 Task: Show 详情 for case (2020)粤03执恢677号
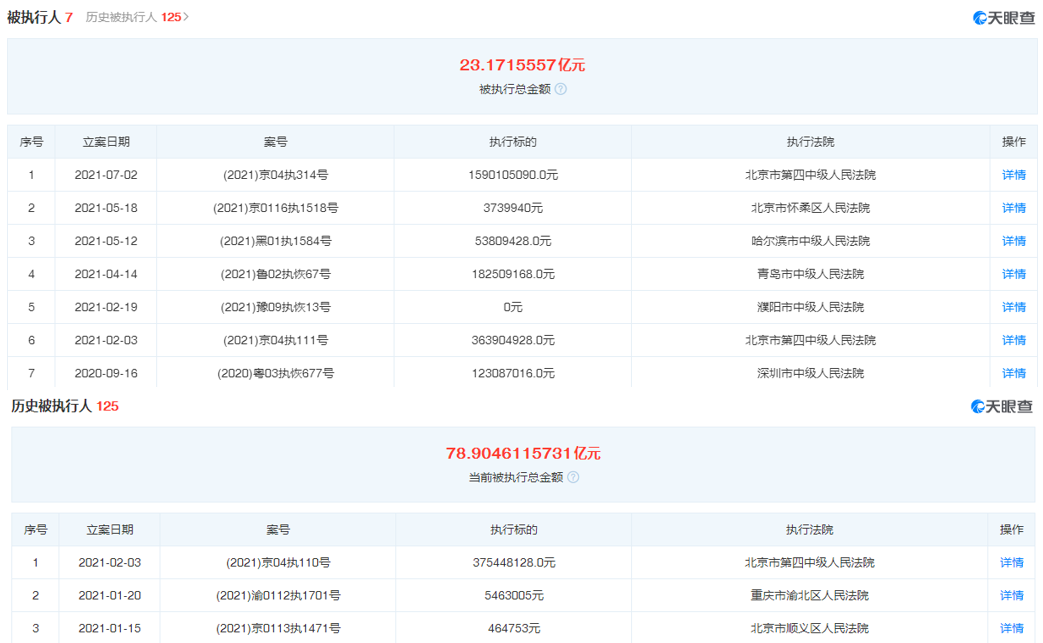[x=1013, y=373]
